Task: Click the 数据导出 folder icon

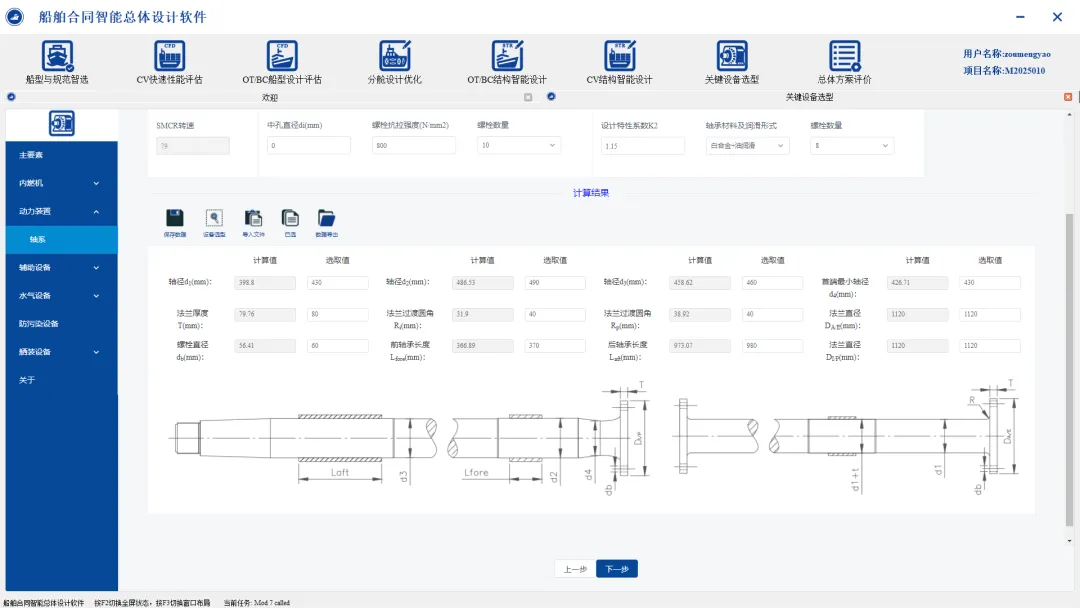Action: (x=326, y=218)
